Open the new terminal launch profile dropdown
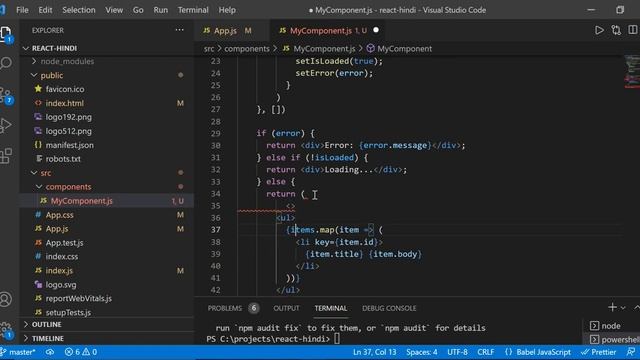The width and height of the screenshot is (640, 360). (623, 308)
